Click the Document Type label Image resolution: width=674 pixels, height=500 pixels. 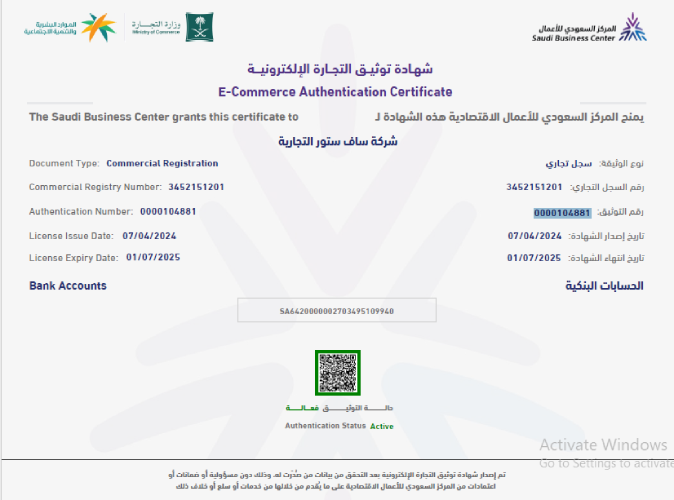(x=64, y=163)
